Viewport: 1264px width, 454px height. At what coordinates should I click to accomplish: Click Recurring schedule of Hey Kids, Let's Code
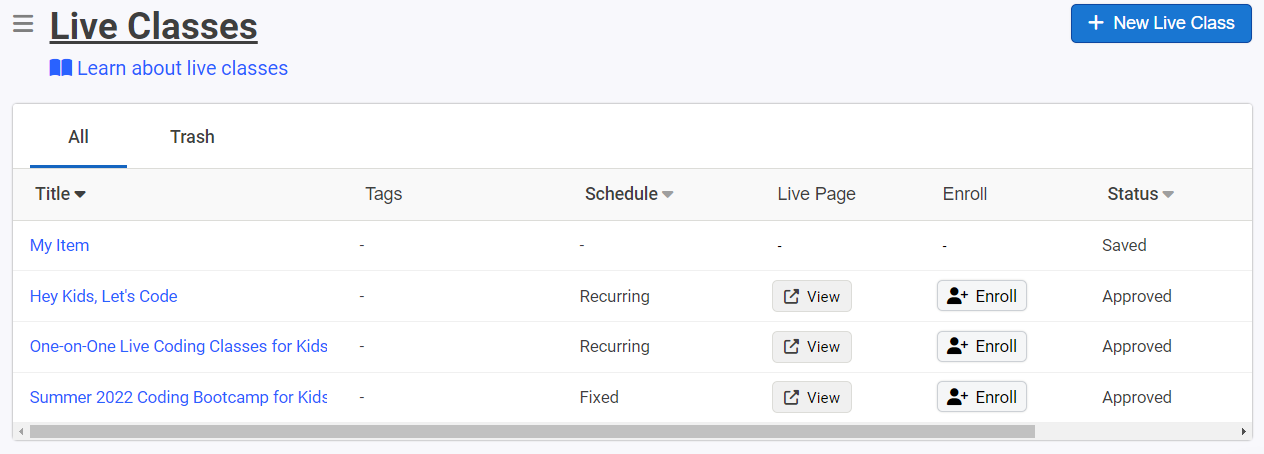[x=615, y=296]
